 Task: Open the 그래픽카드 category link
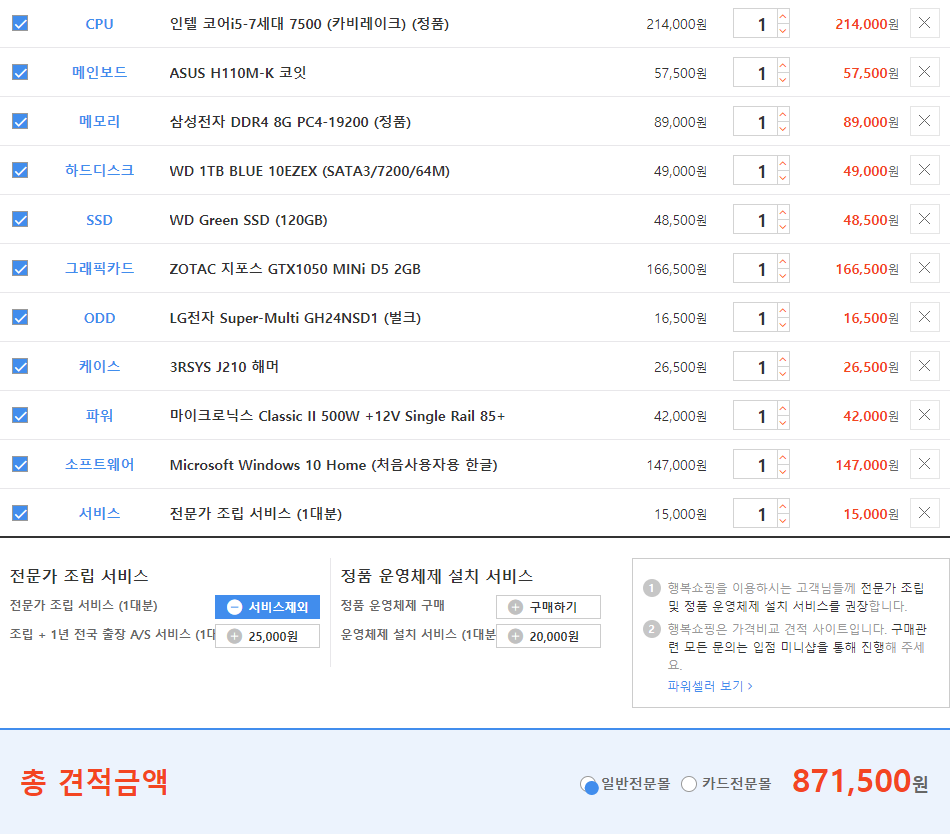(x=99, y=269)
